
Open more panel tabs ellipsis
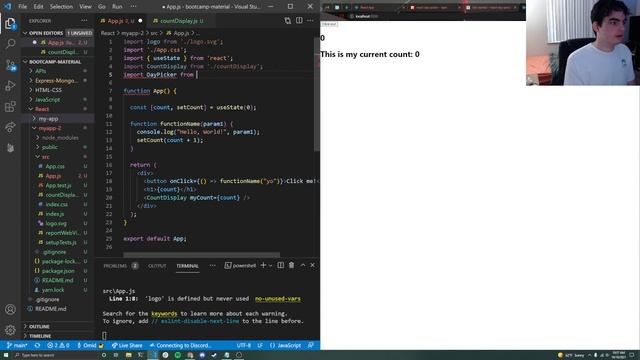pyautogui.click(x=213, y=265)
